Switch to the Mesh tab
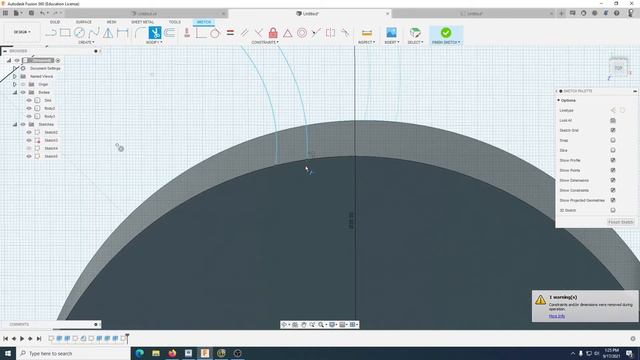 click(x=111, y=22)
